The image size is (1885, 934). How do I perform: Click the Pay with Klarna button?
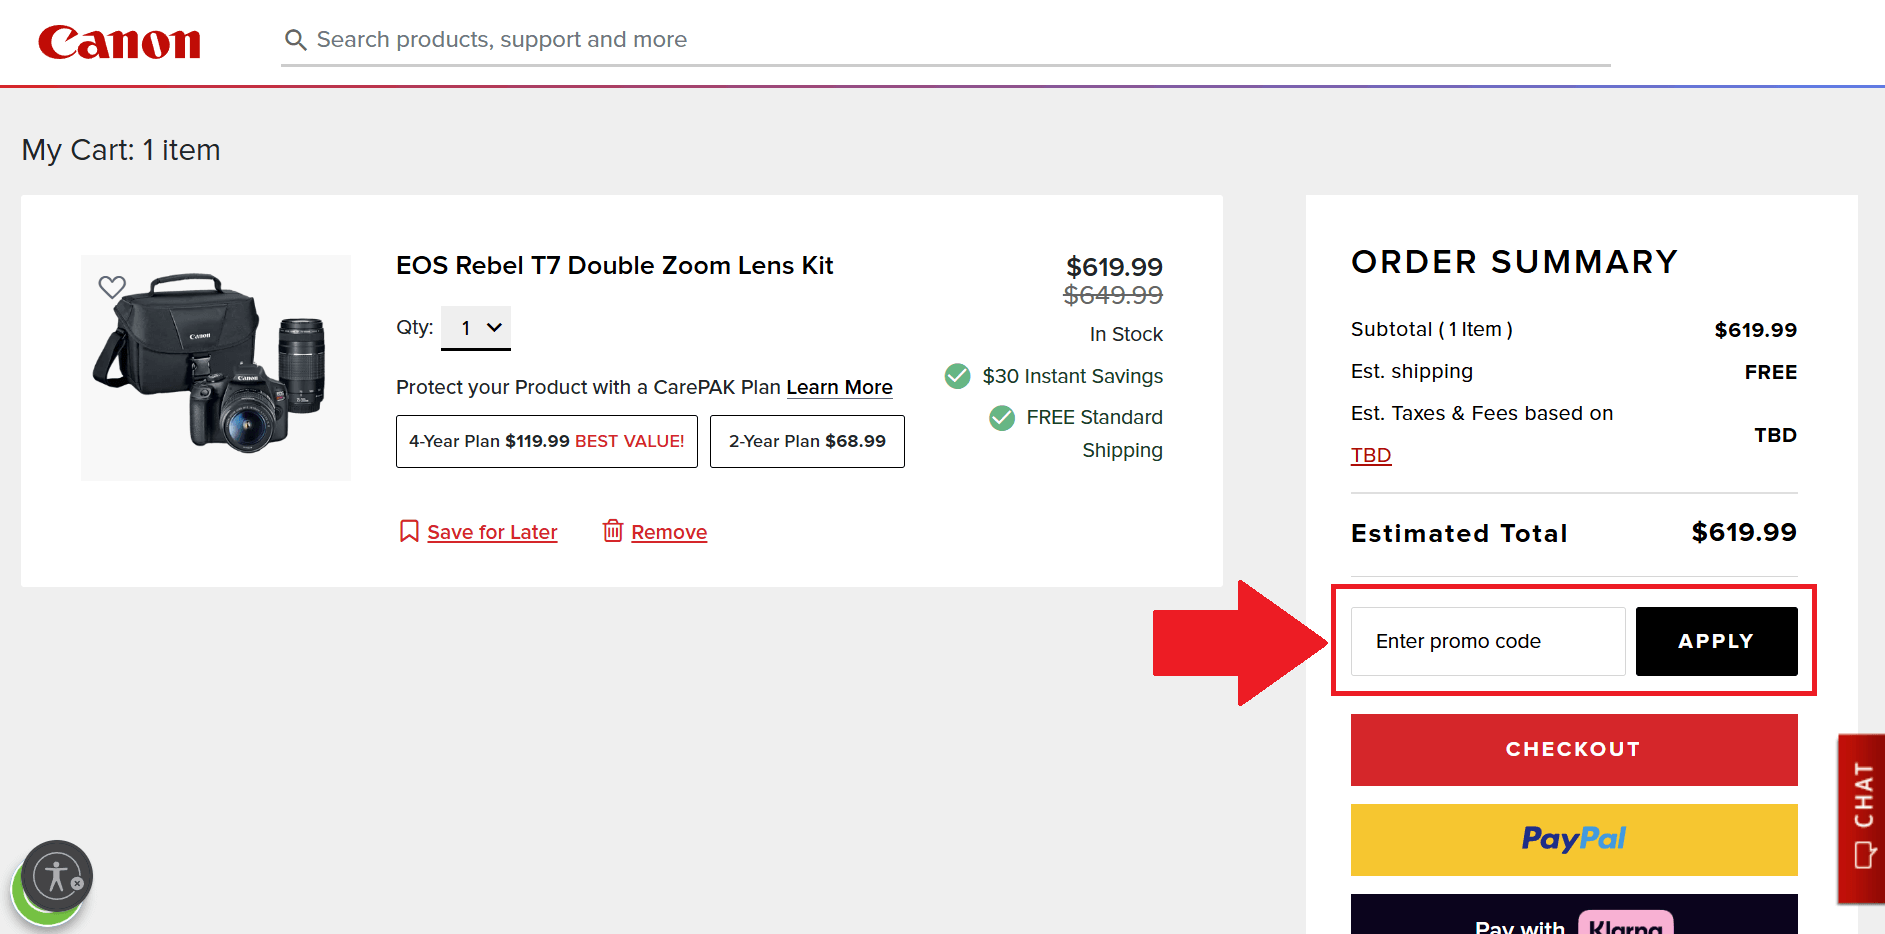pos(1573,917)
